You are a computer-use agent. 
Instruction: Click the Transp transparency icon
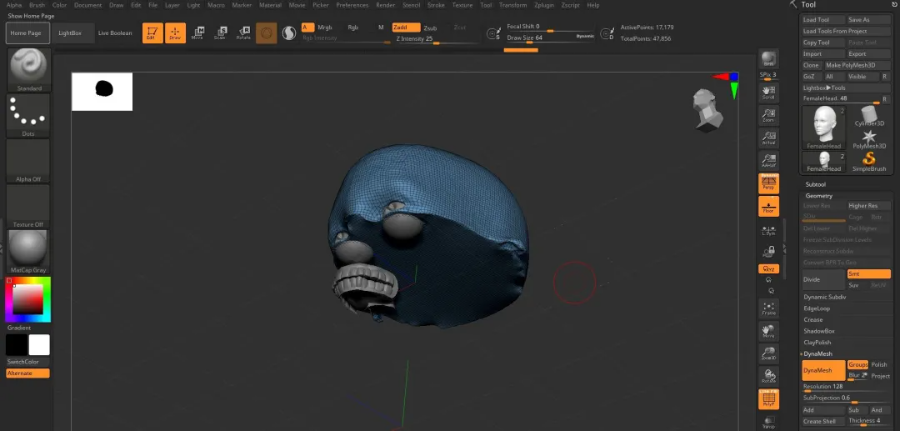(768, 422)
